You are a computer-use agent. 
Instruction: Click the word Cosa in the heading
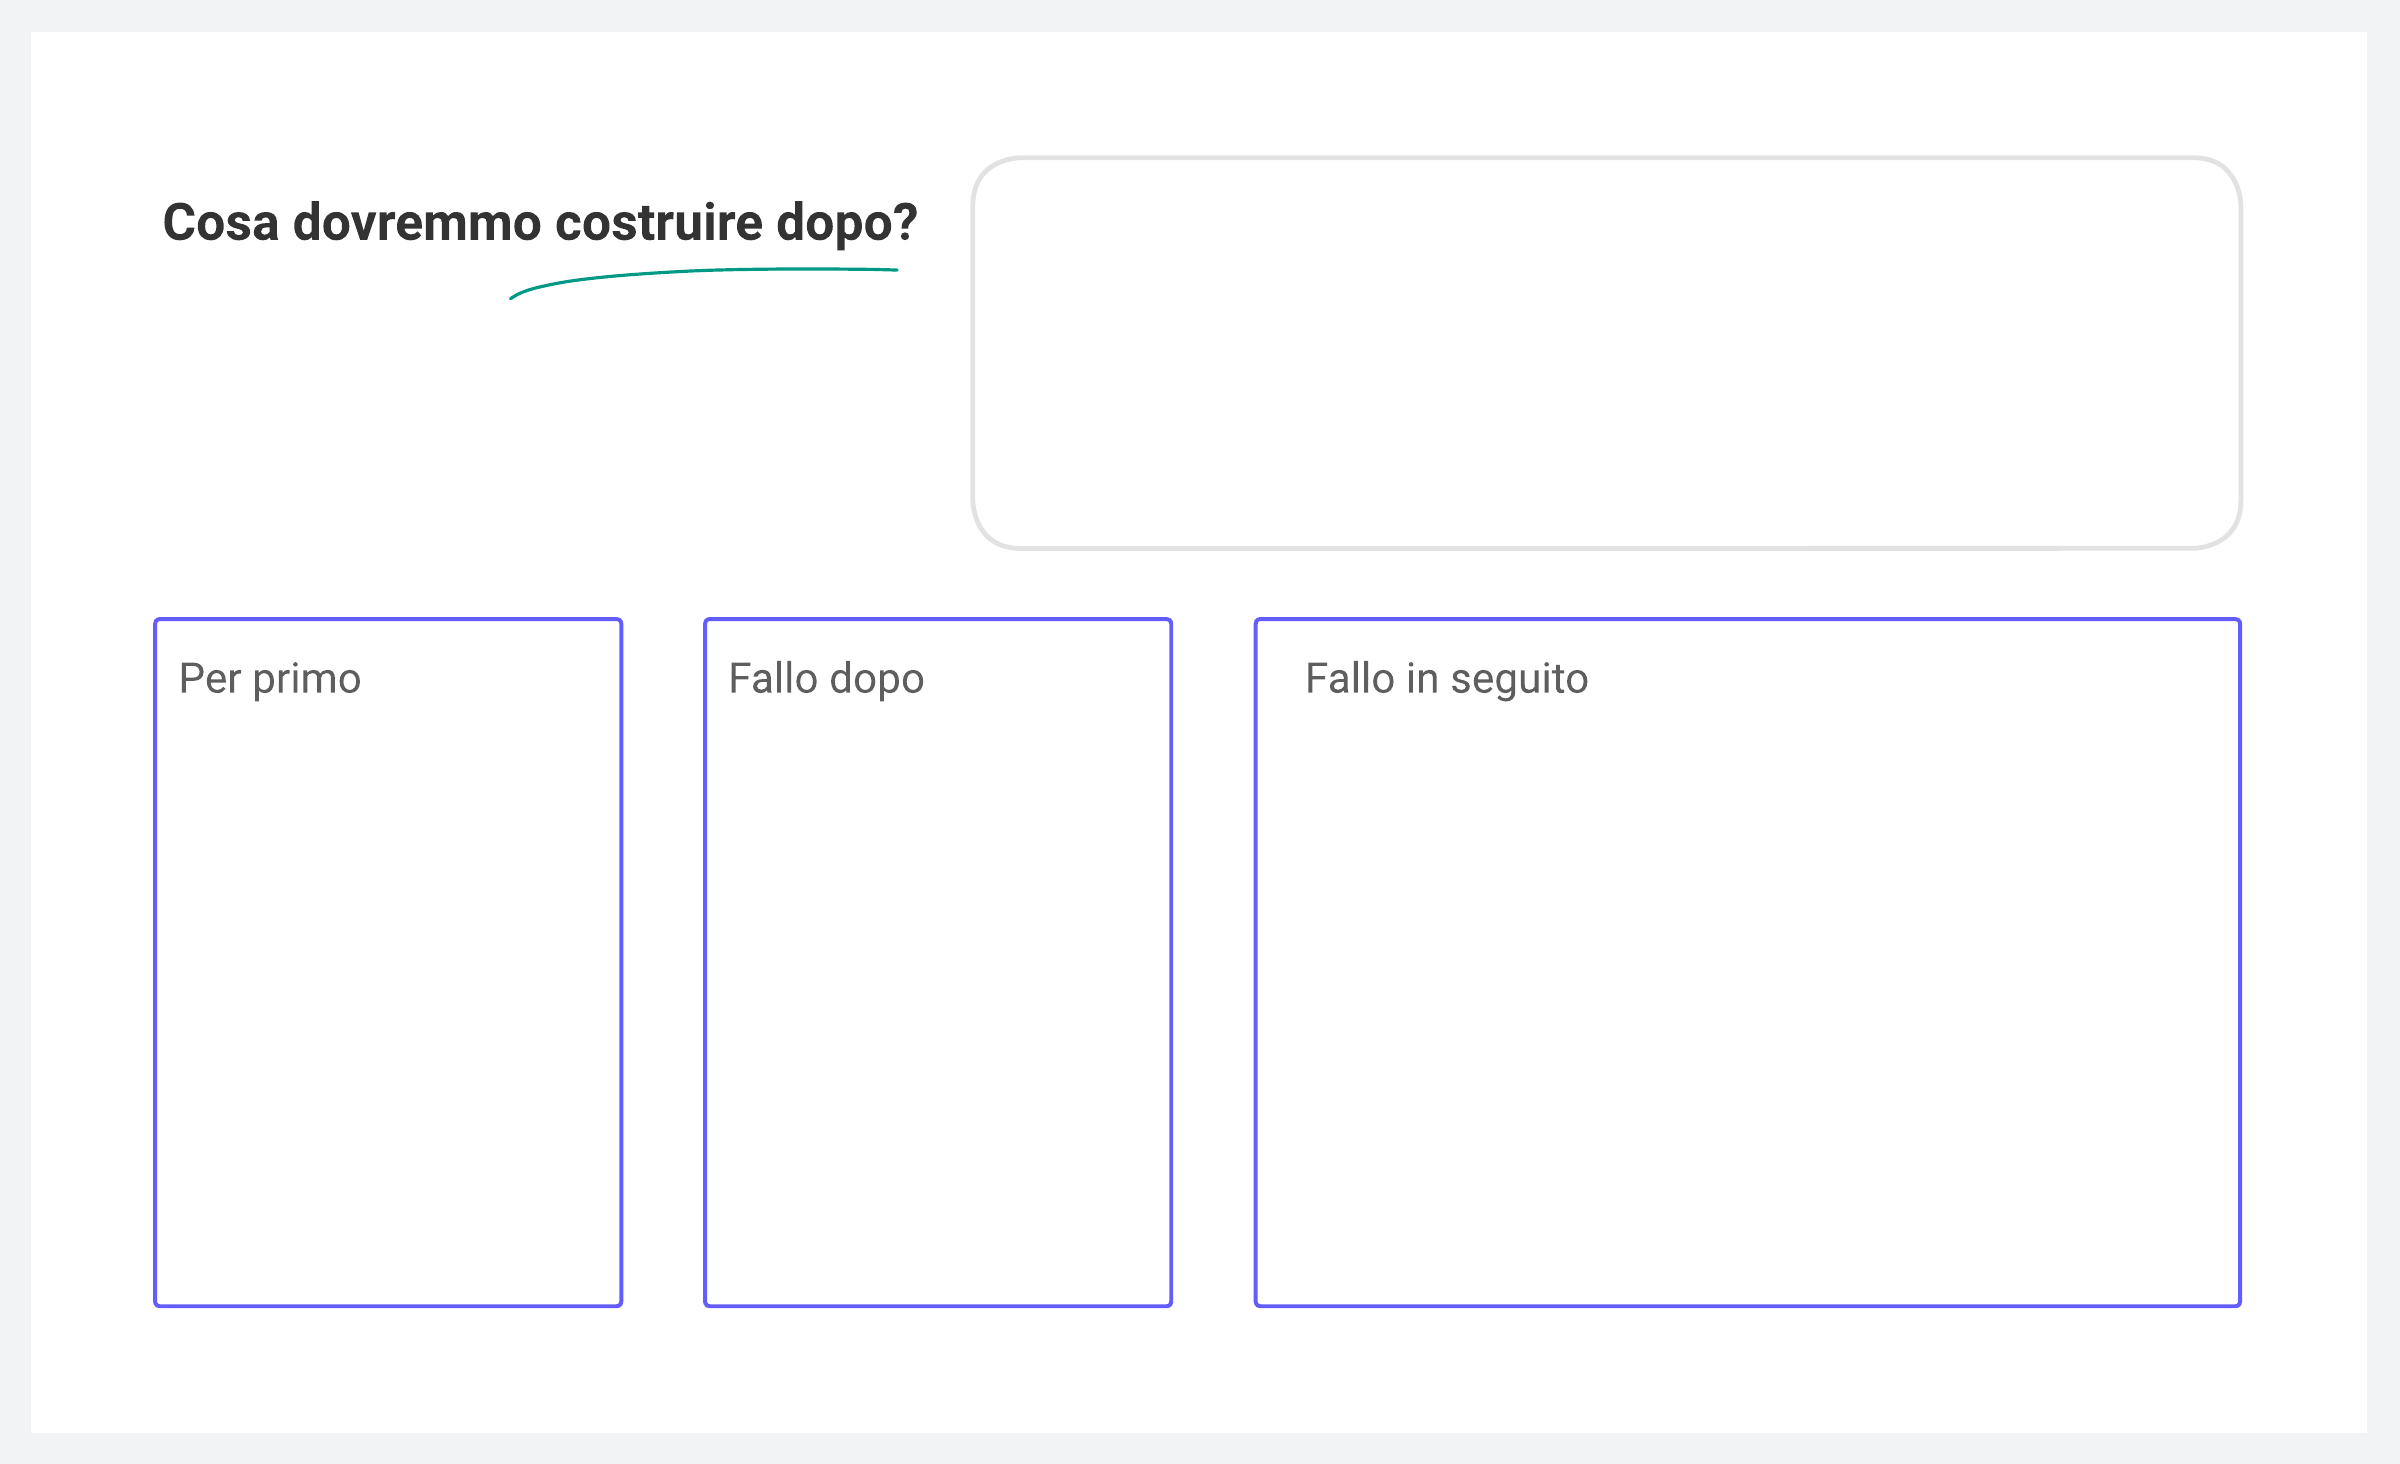click(220, 222)
